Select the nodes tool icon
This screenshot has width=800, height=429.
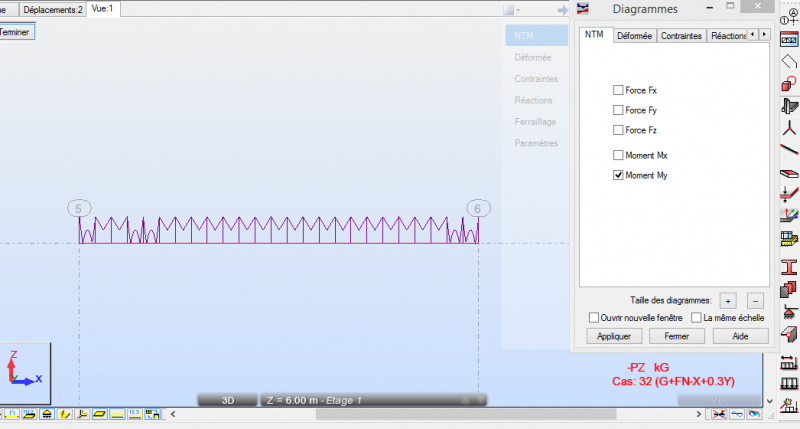pyautogui.click(x=789, y=128)
